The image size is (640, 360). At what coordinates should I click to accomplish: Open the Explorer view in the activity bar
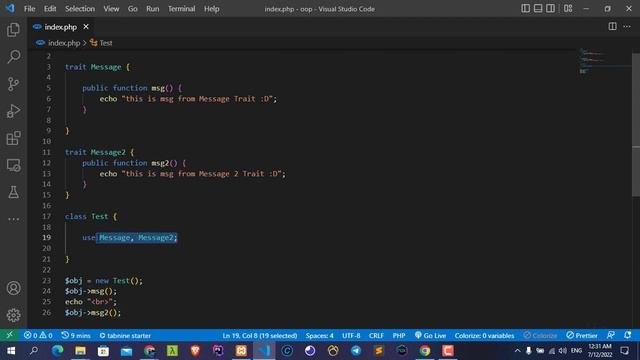(13, 30)
